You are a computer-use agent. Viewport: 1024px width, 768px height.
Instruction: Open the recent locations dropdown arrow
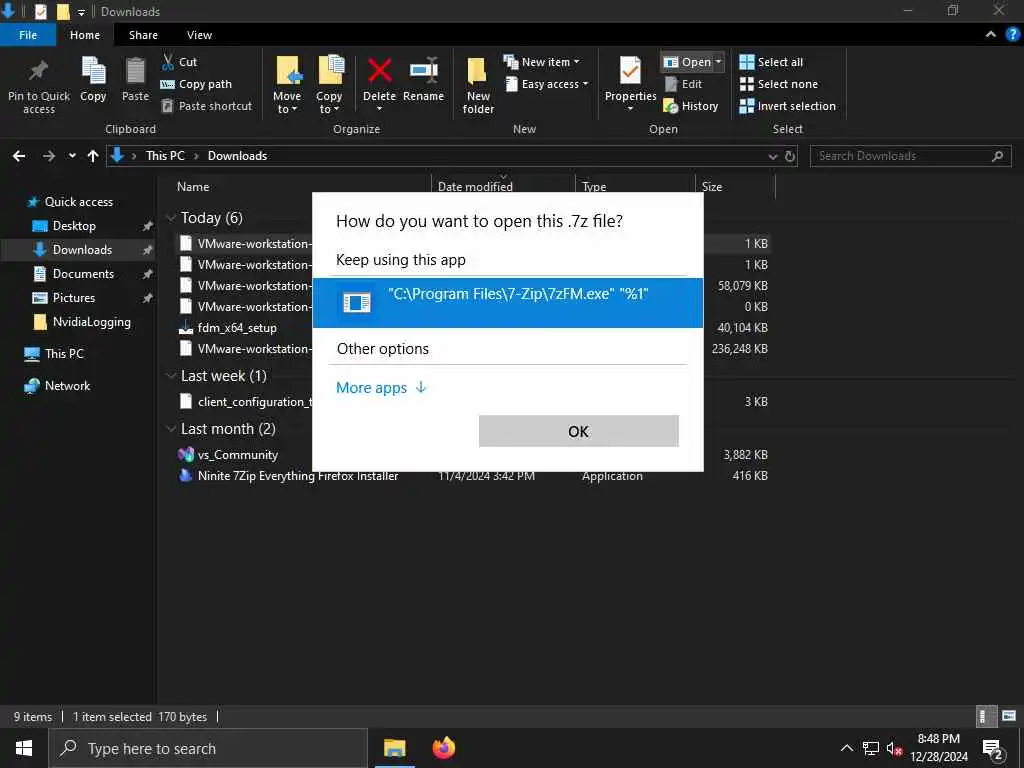coord(72,155)
